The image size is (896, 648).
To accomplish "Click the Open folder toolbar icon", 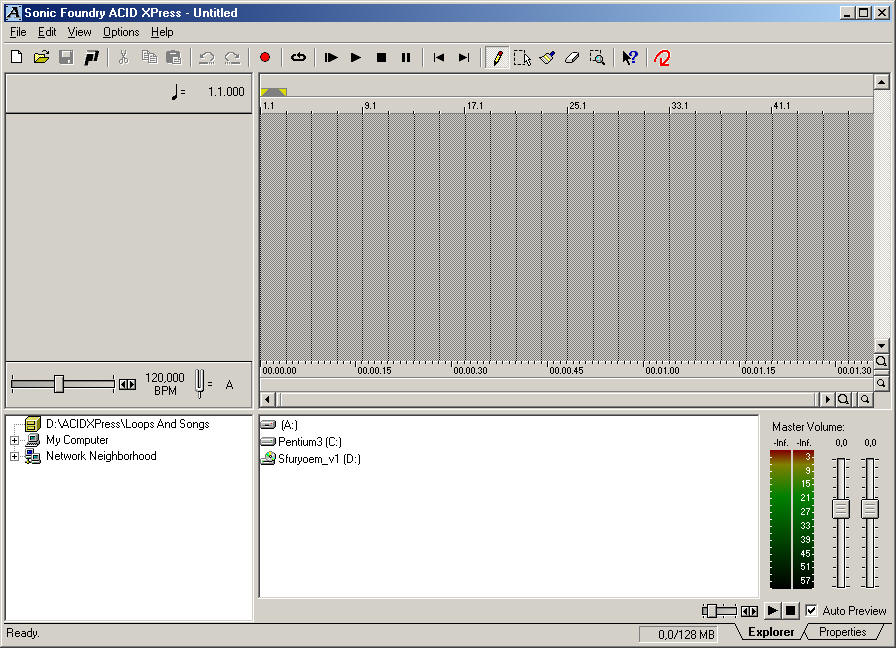I will click(x=41, y=57).
